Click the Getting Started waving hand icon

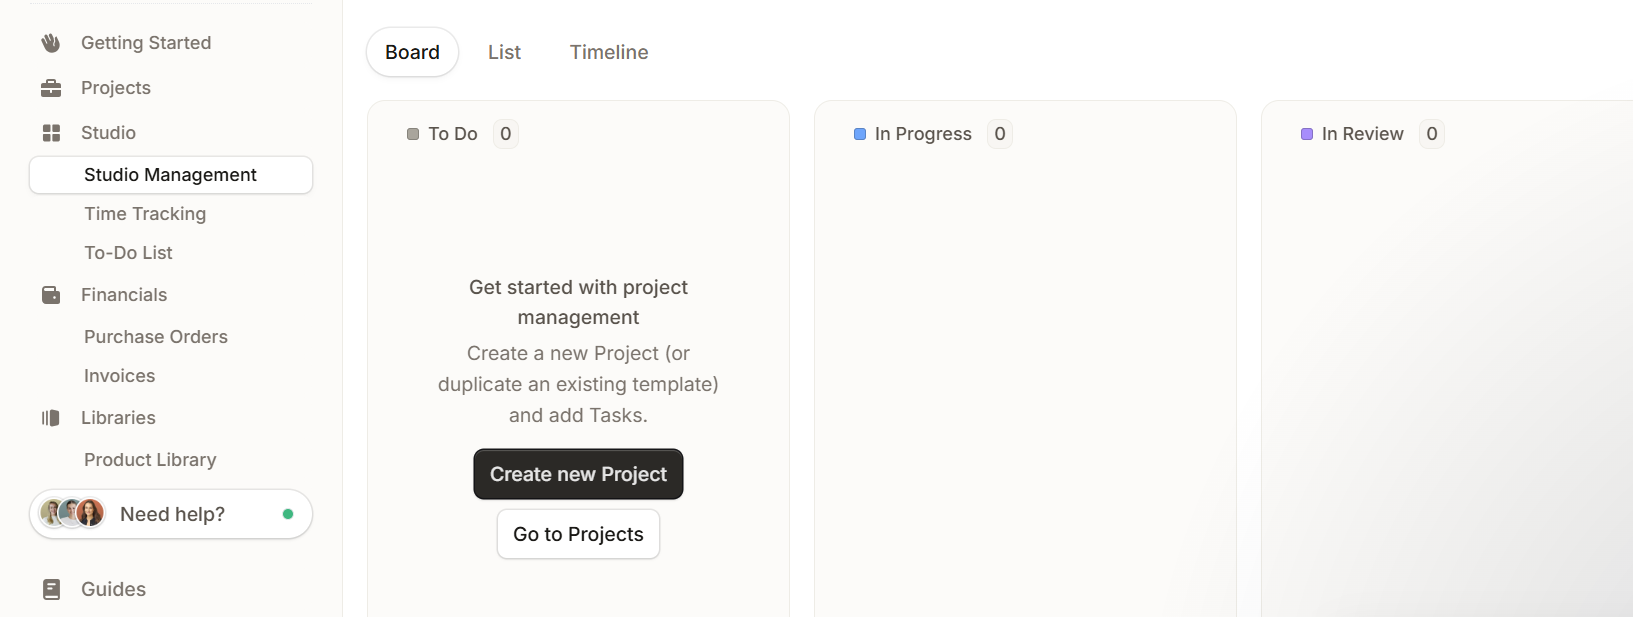coord(51,43)
